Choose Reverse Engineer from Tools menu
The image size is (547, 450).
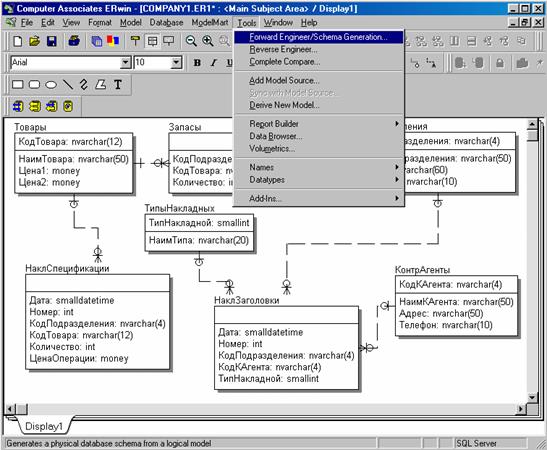pyautogui.click(x=319, y=50)
